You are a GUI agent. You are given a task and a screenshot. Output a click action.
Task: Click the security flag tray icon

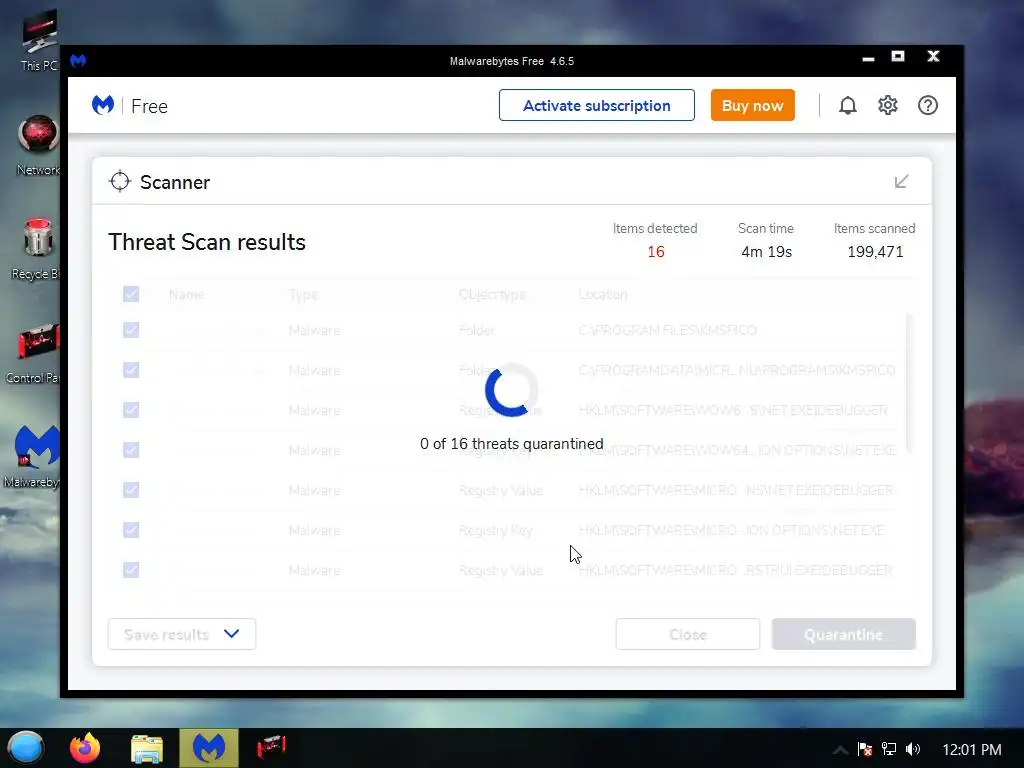point(865,749)
